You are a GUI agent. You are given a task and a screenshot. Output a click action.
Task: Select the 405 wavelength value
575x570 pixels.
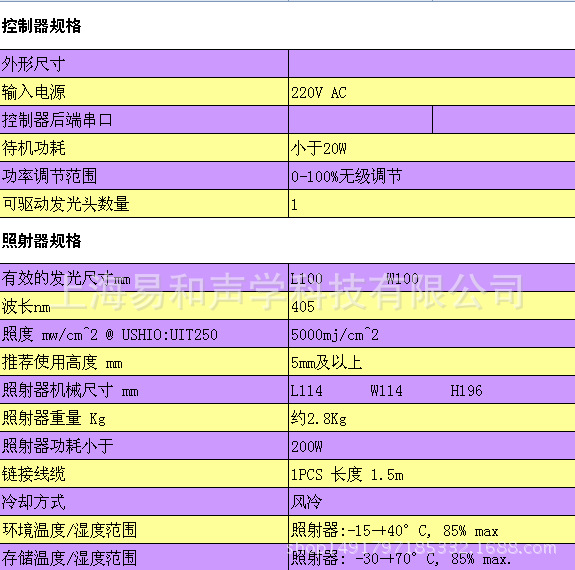303,307
